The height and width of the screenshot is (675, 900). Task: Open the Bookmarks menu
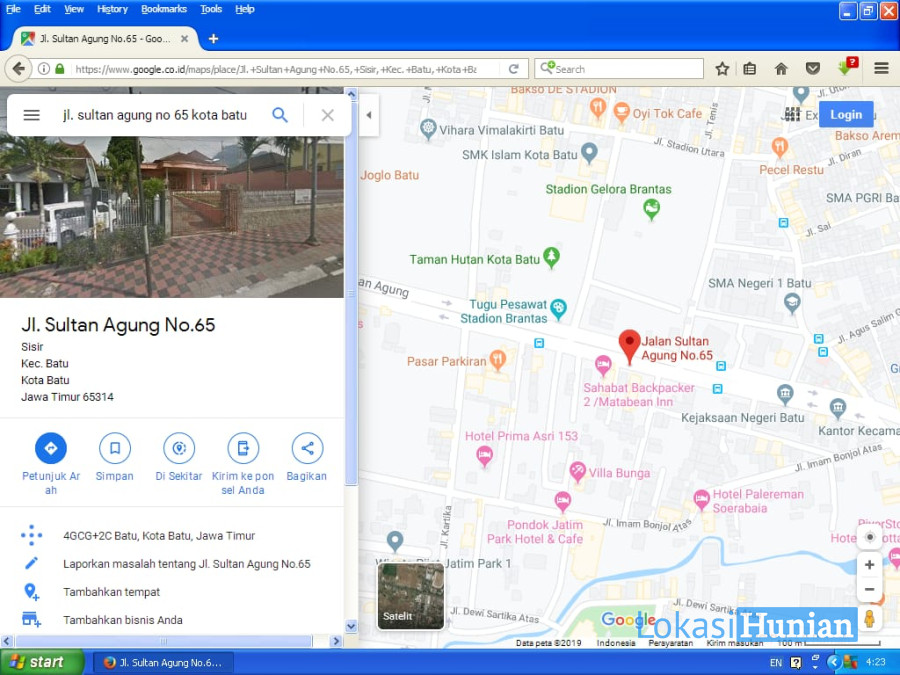click(x=164, y=9)
